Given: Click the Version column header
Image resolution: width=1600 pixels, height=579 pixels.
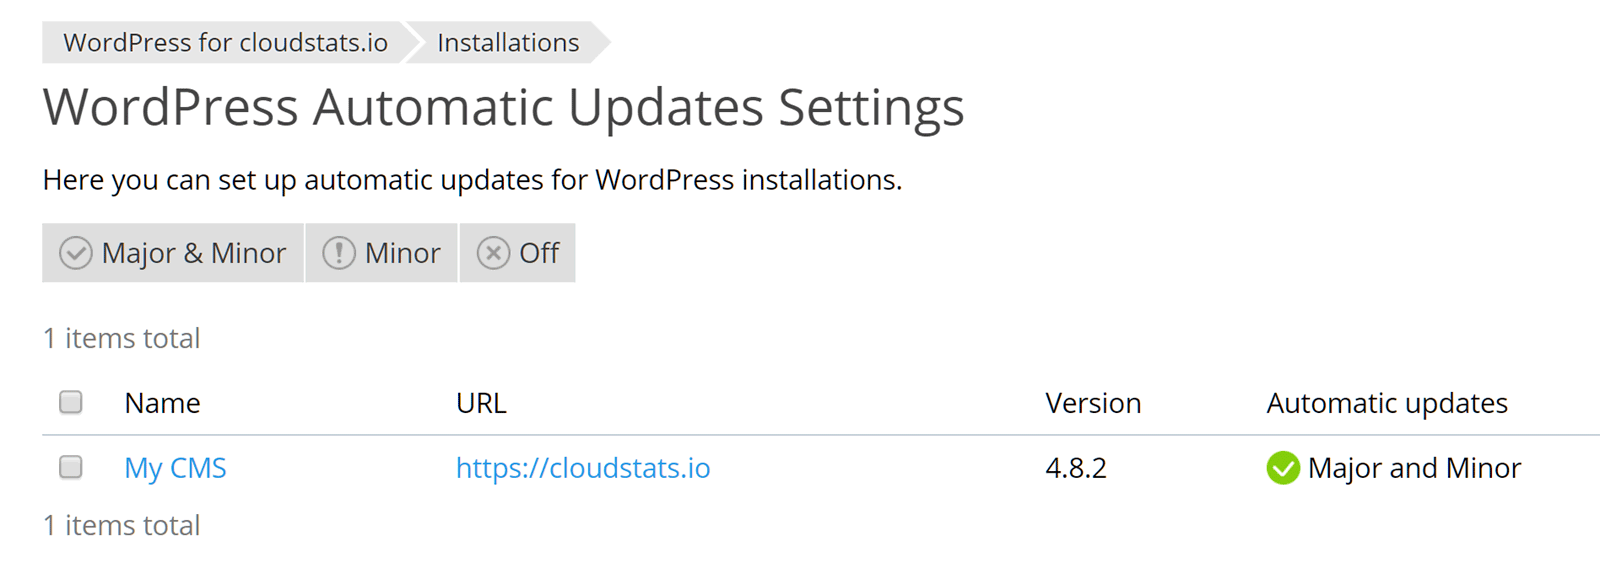Looking at the screenshot, I should point(1093,403).
